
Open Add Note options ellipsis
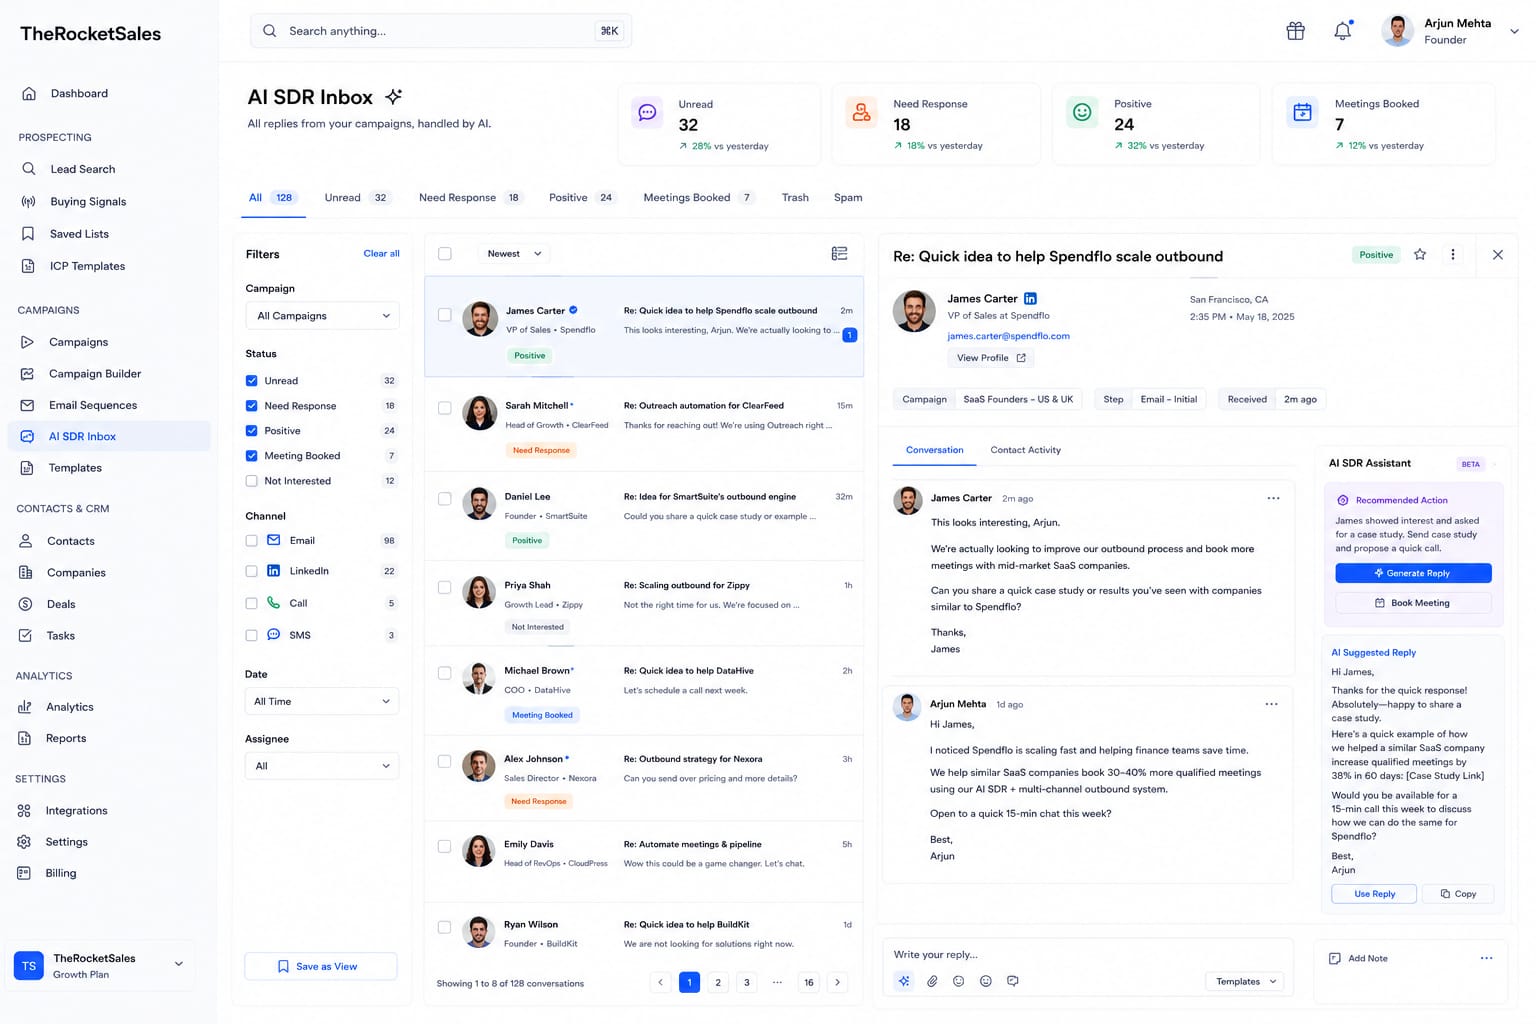1486,958
